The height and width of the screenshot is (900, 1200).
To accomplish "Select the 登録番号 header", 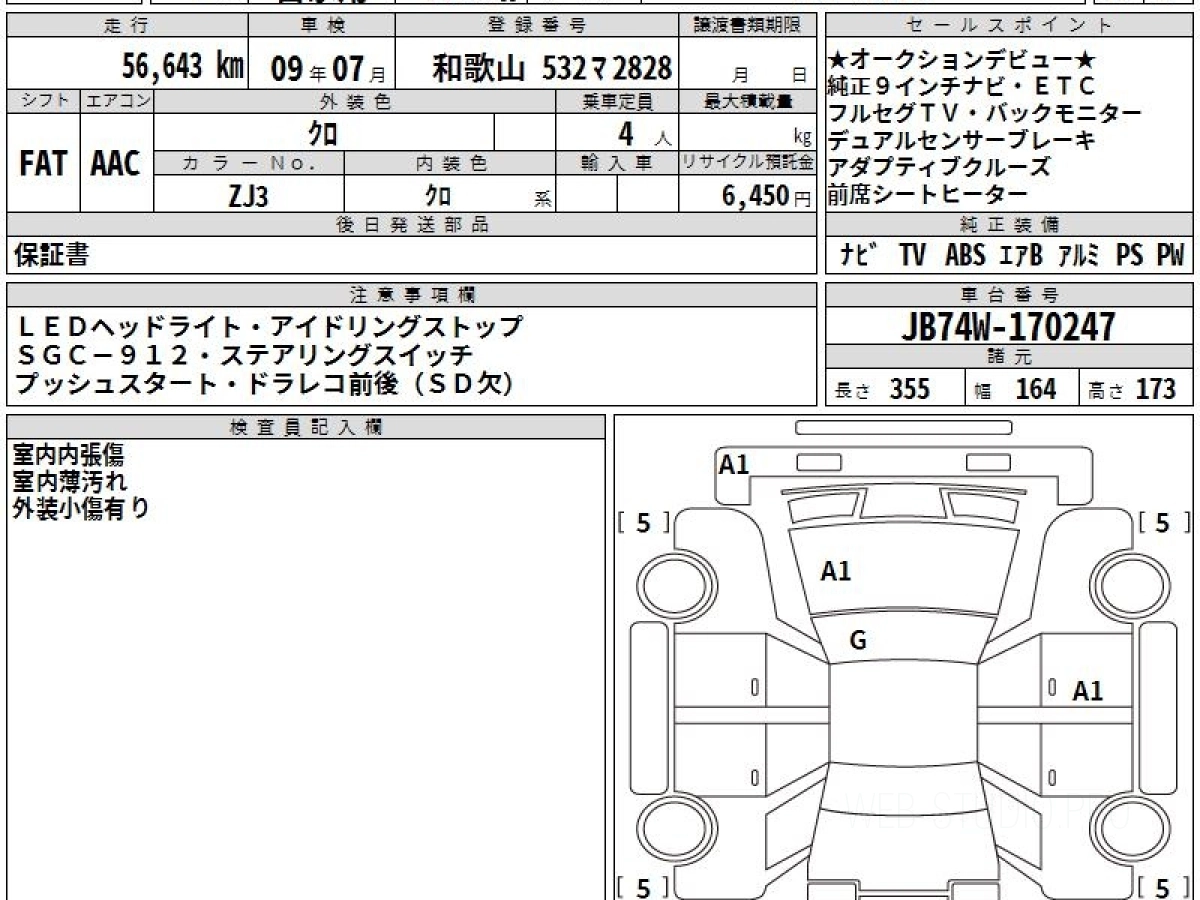I will click(538, 26).
